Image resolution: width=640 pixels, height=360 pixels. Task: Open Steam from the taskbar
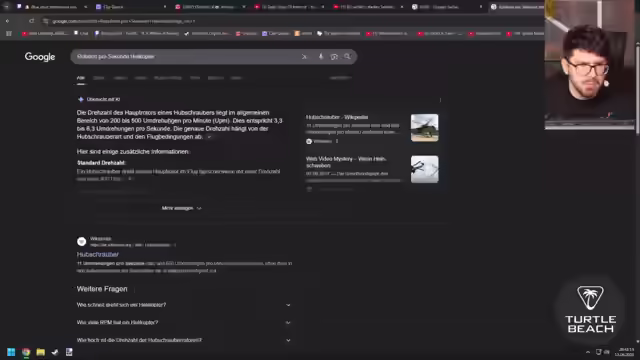click(55, 352)
